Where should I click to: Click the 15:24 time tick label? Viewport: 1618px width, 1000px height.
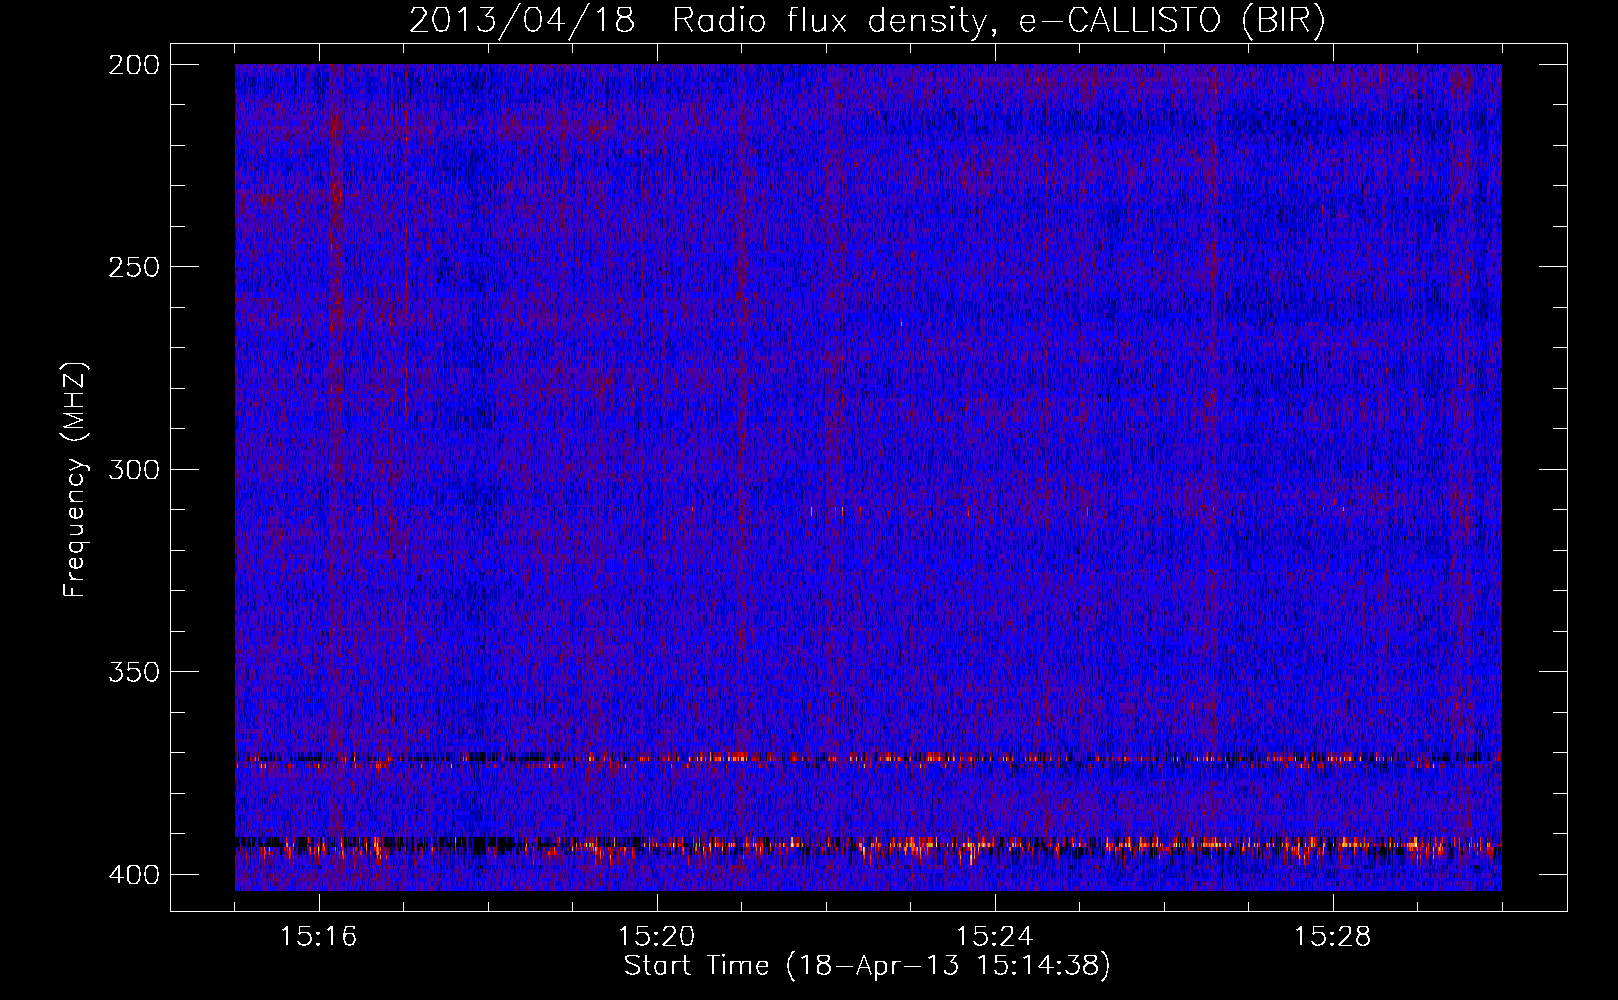coord(995,936)
